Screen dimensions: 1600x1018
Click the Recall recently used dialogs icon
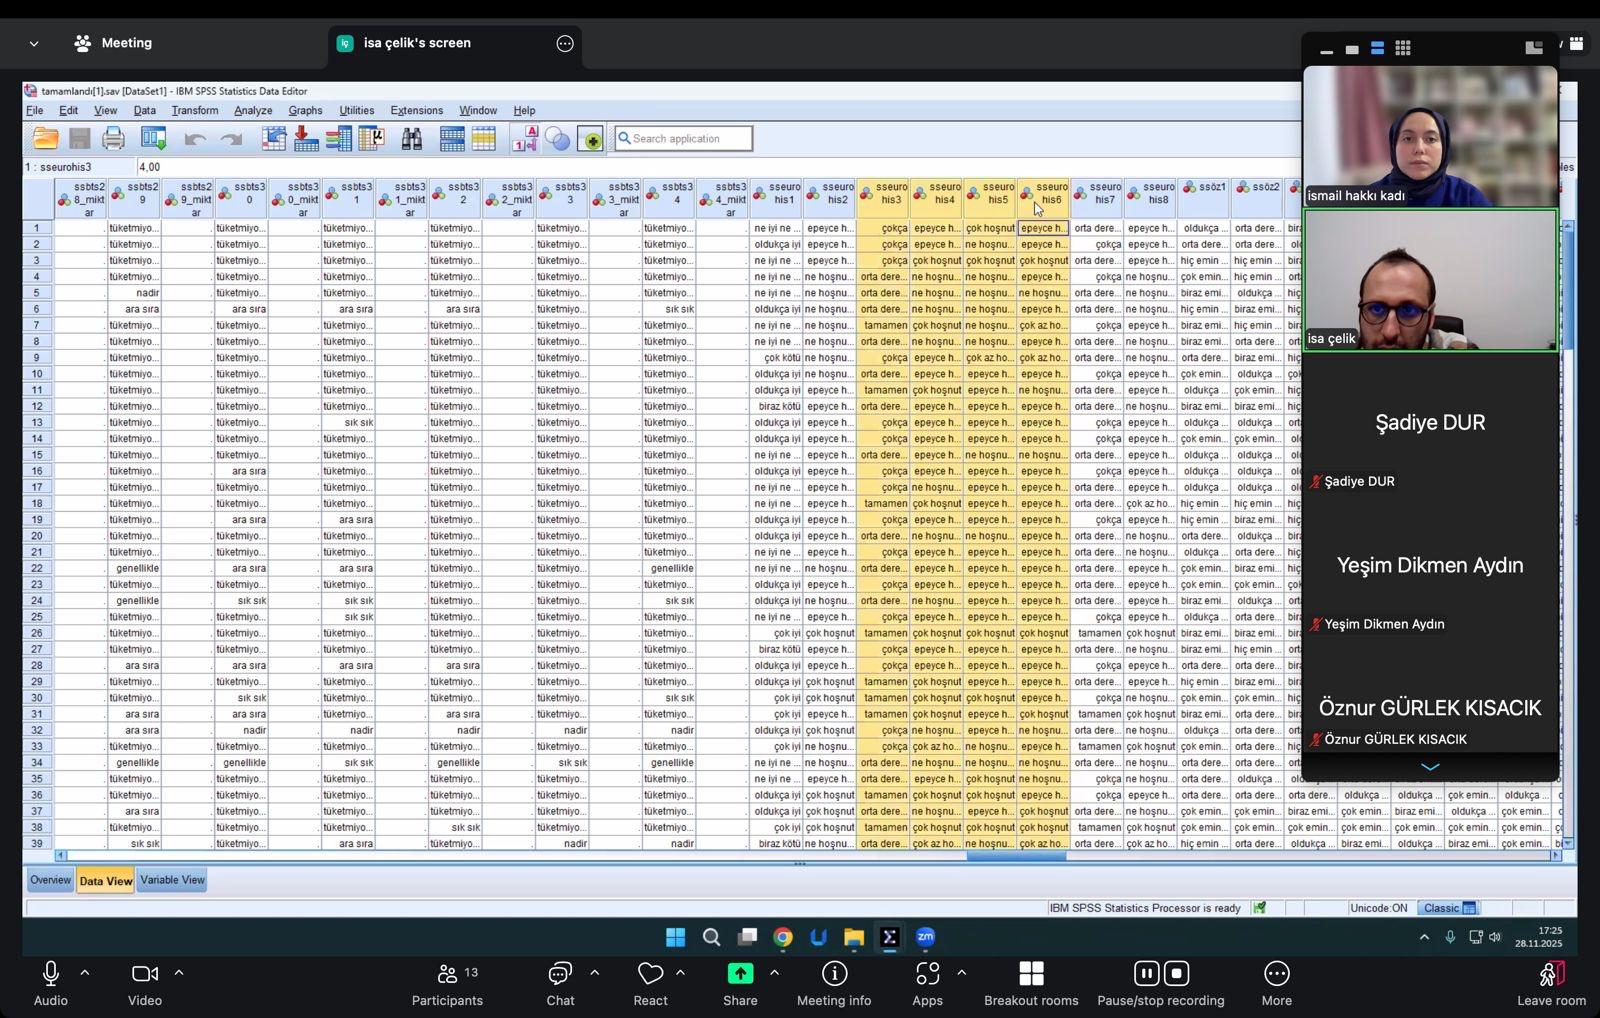154,139
